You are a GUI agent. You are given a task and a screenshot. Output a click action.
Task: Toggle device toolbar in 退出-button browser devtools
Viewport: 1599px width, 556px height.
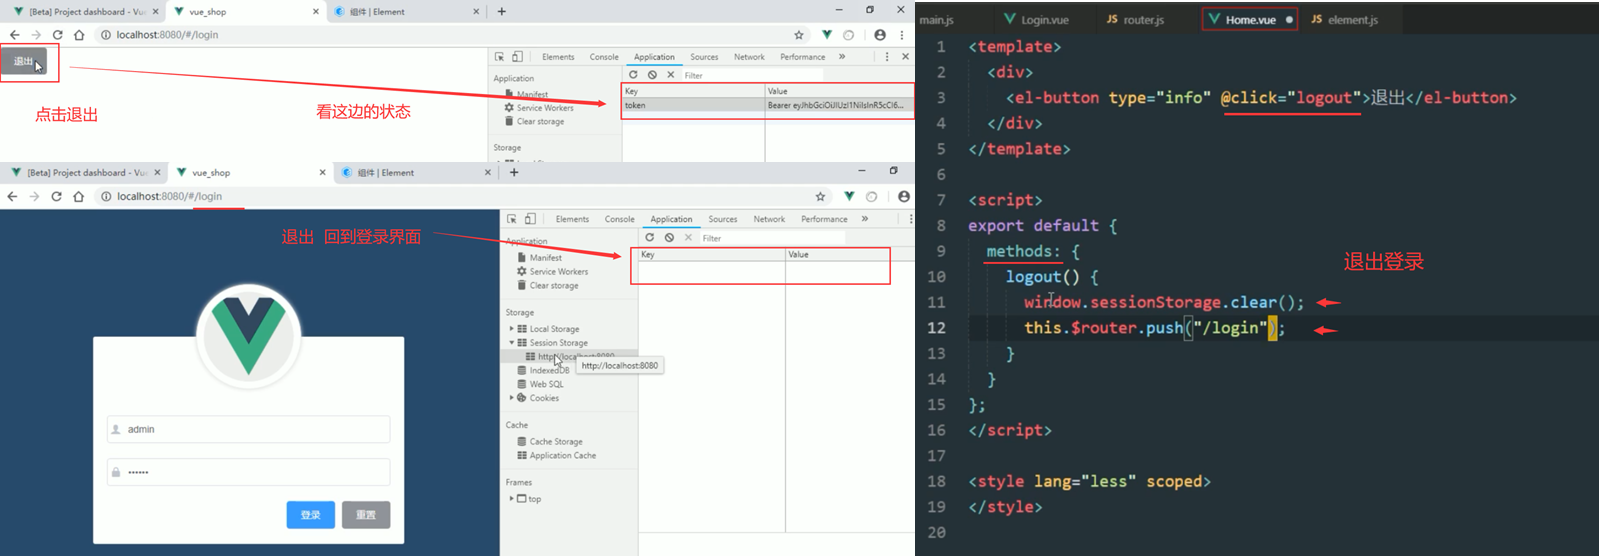[517, 57]
